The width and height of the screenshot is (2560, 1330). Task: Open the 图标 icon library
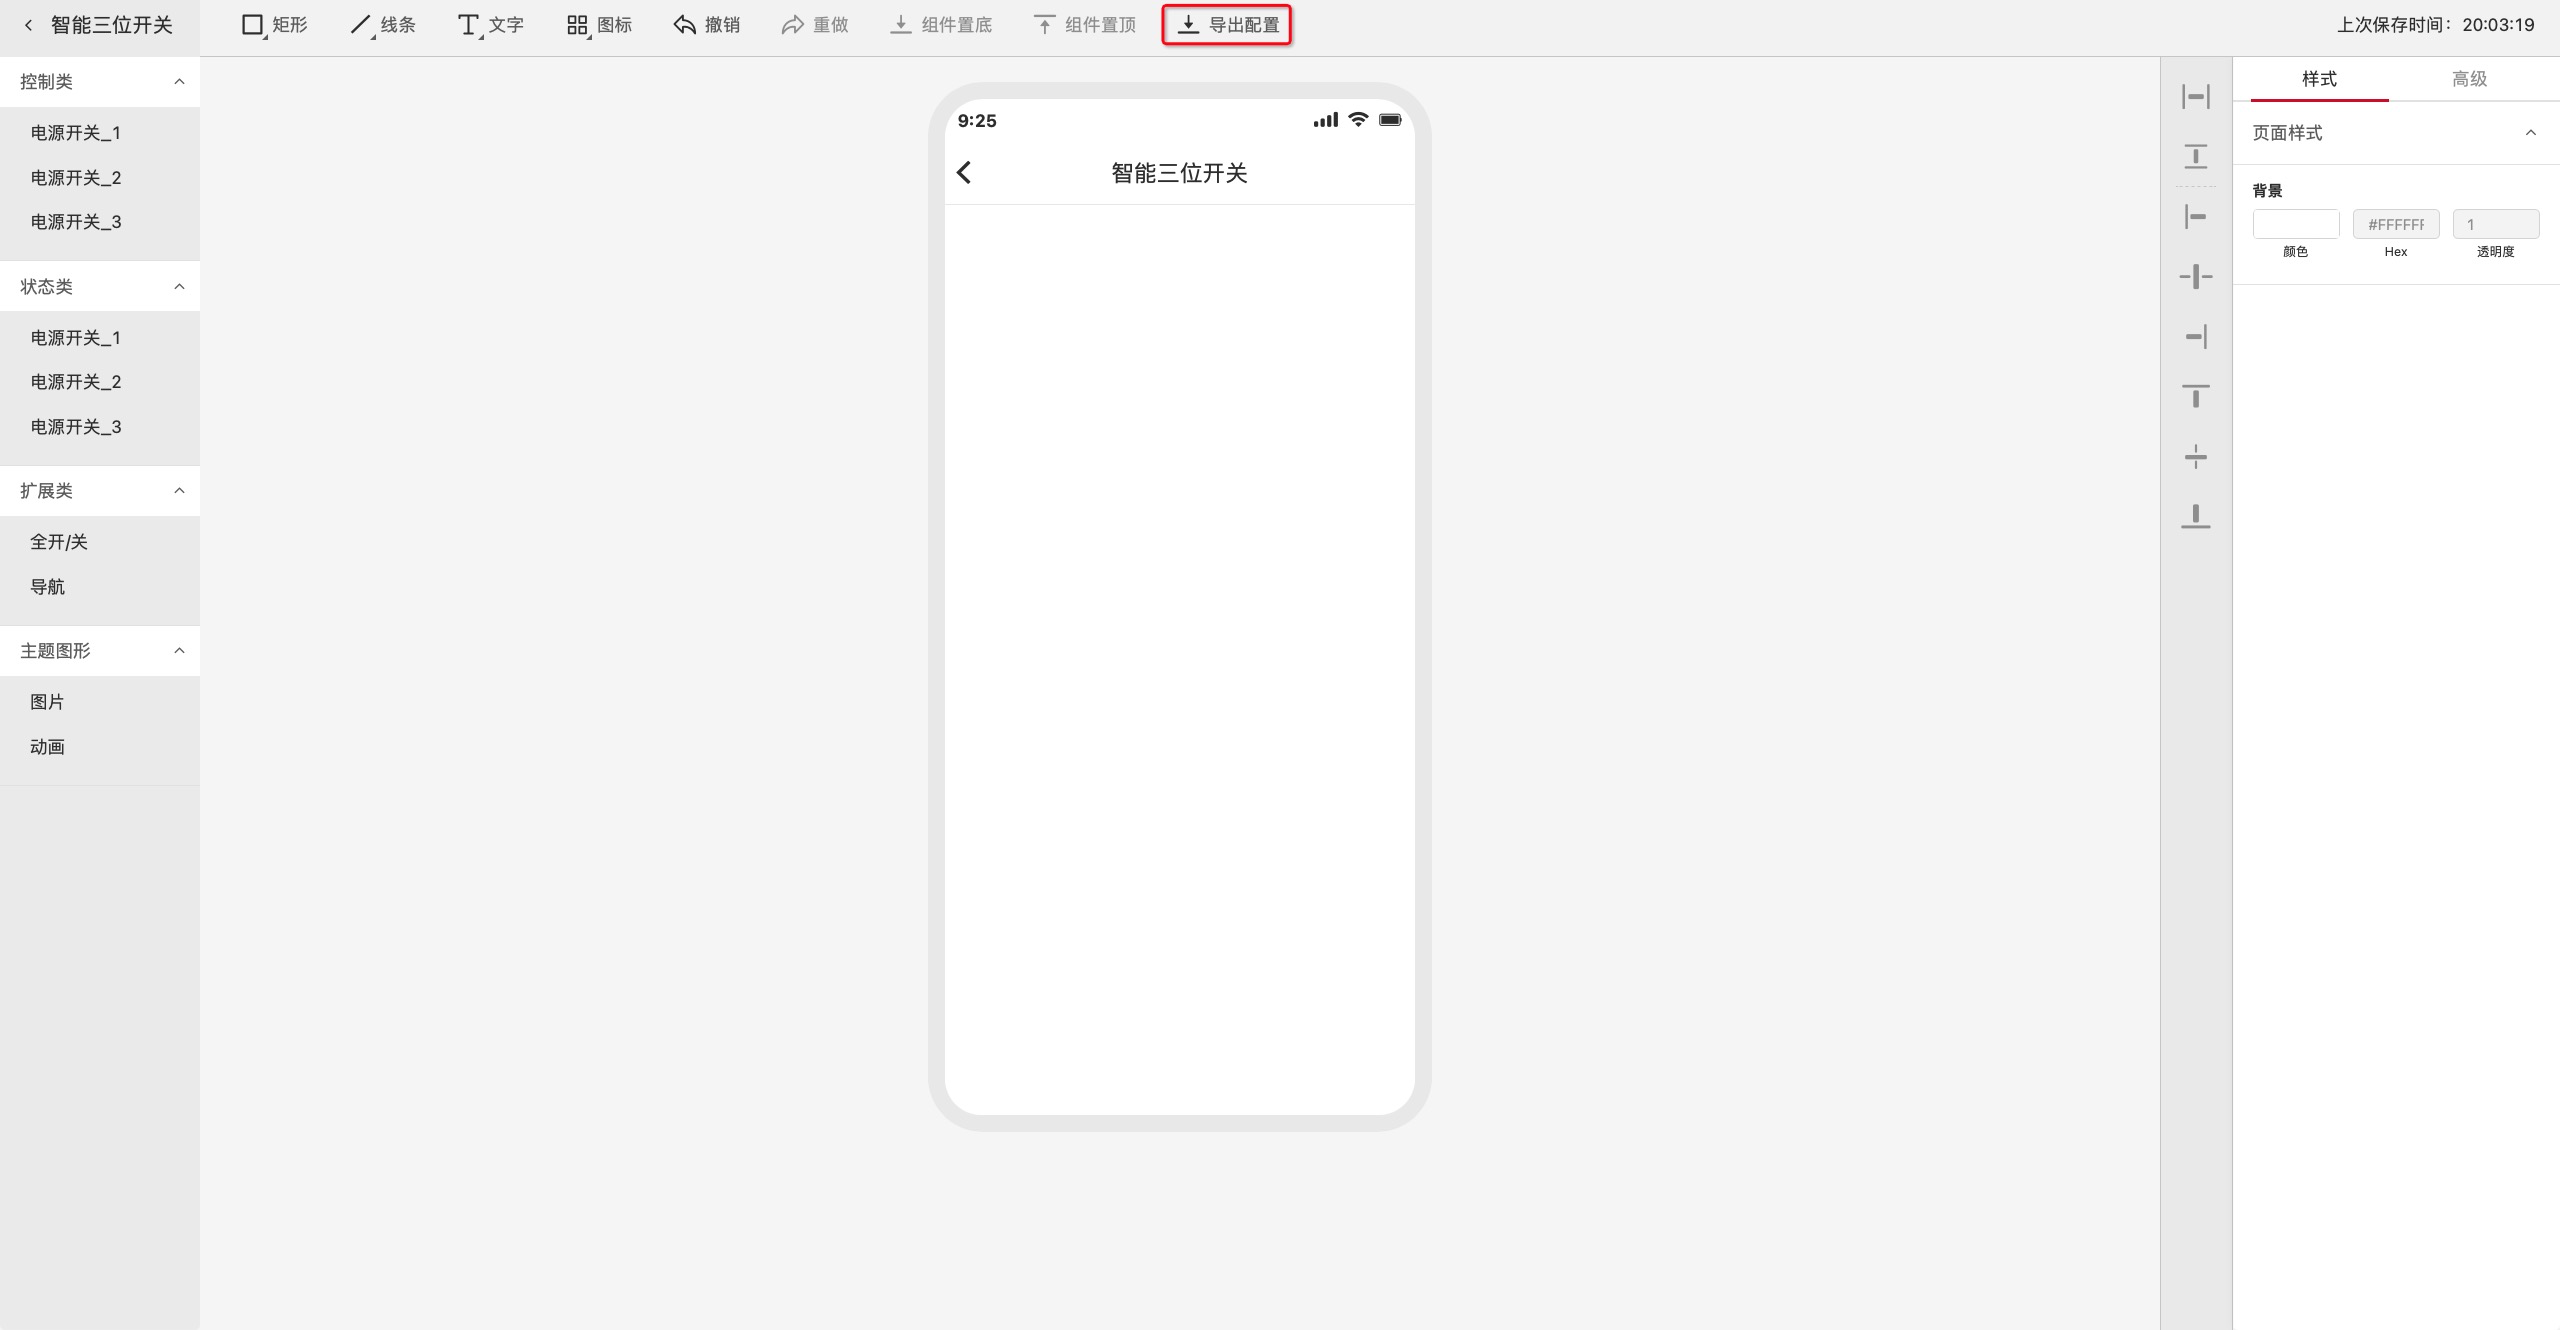(599, 25)
